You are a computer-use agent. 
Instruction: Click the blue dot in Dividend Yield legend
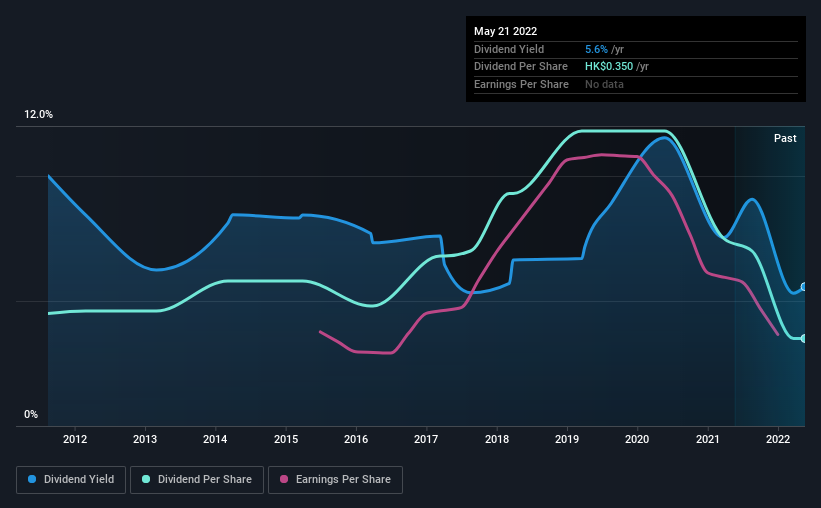tap(32, 480)
